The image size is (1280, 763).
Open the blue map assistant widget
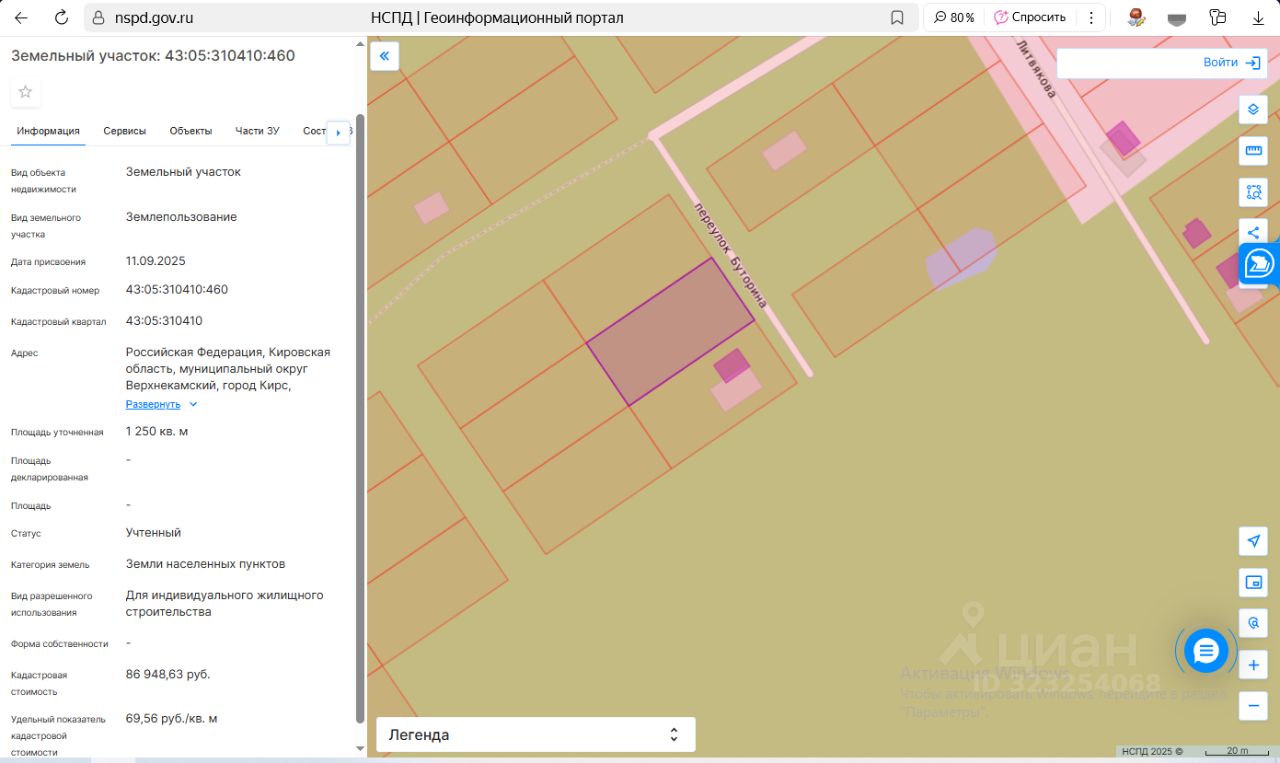1259,264
